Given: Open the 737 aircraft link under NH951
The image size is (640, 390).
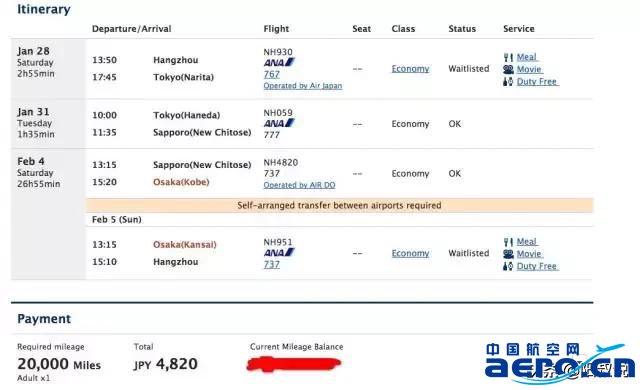Looking at the screenshot, I should tap(271, 264).
